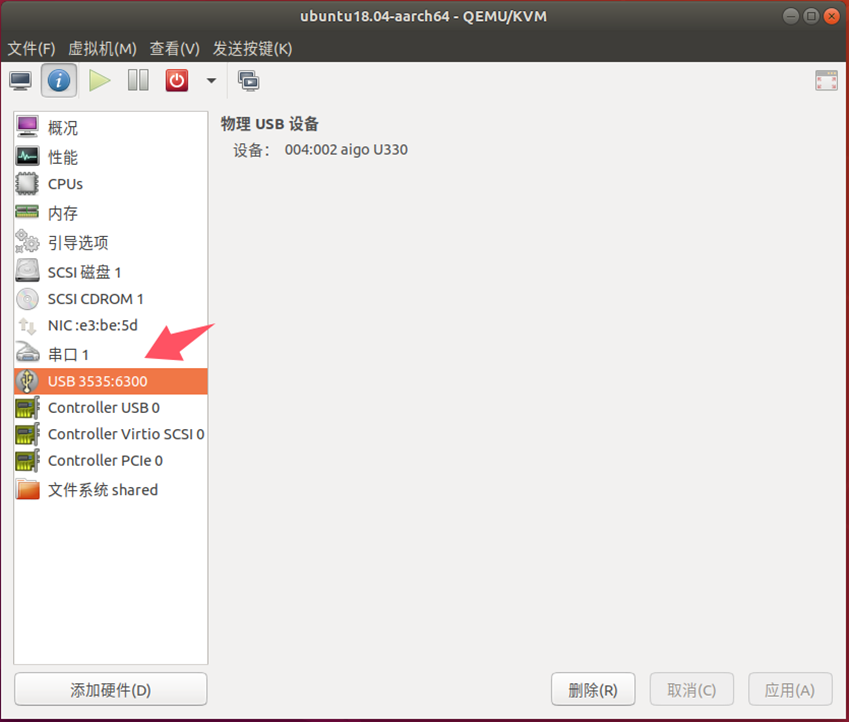Viewport: 849px width, 722px height.
Task: Select the SCSI 磁盘 1 disk icon
Action: click(x=27, y=271)
